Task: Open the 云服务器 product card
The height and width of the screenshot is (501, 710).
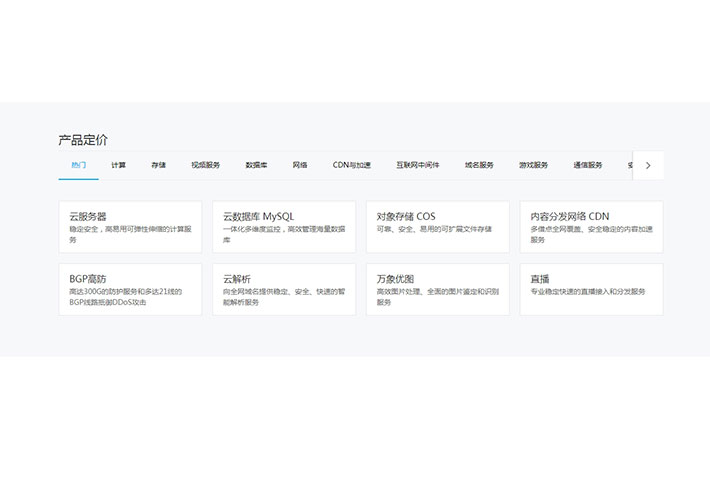Action: (130, 227)
